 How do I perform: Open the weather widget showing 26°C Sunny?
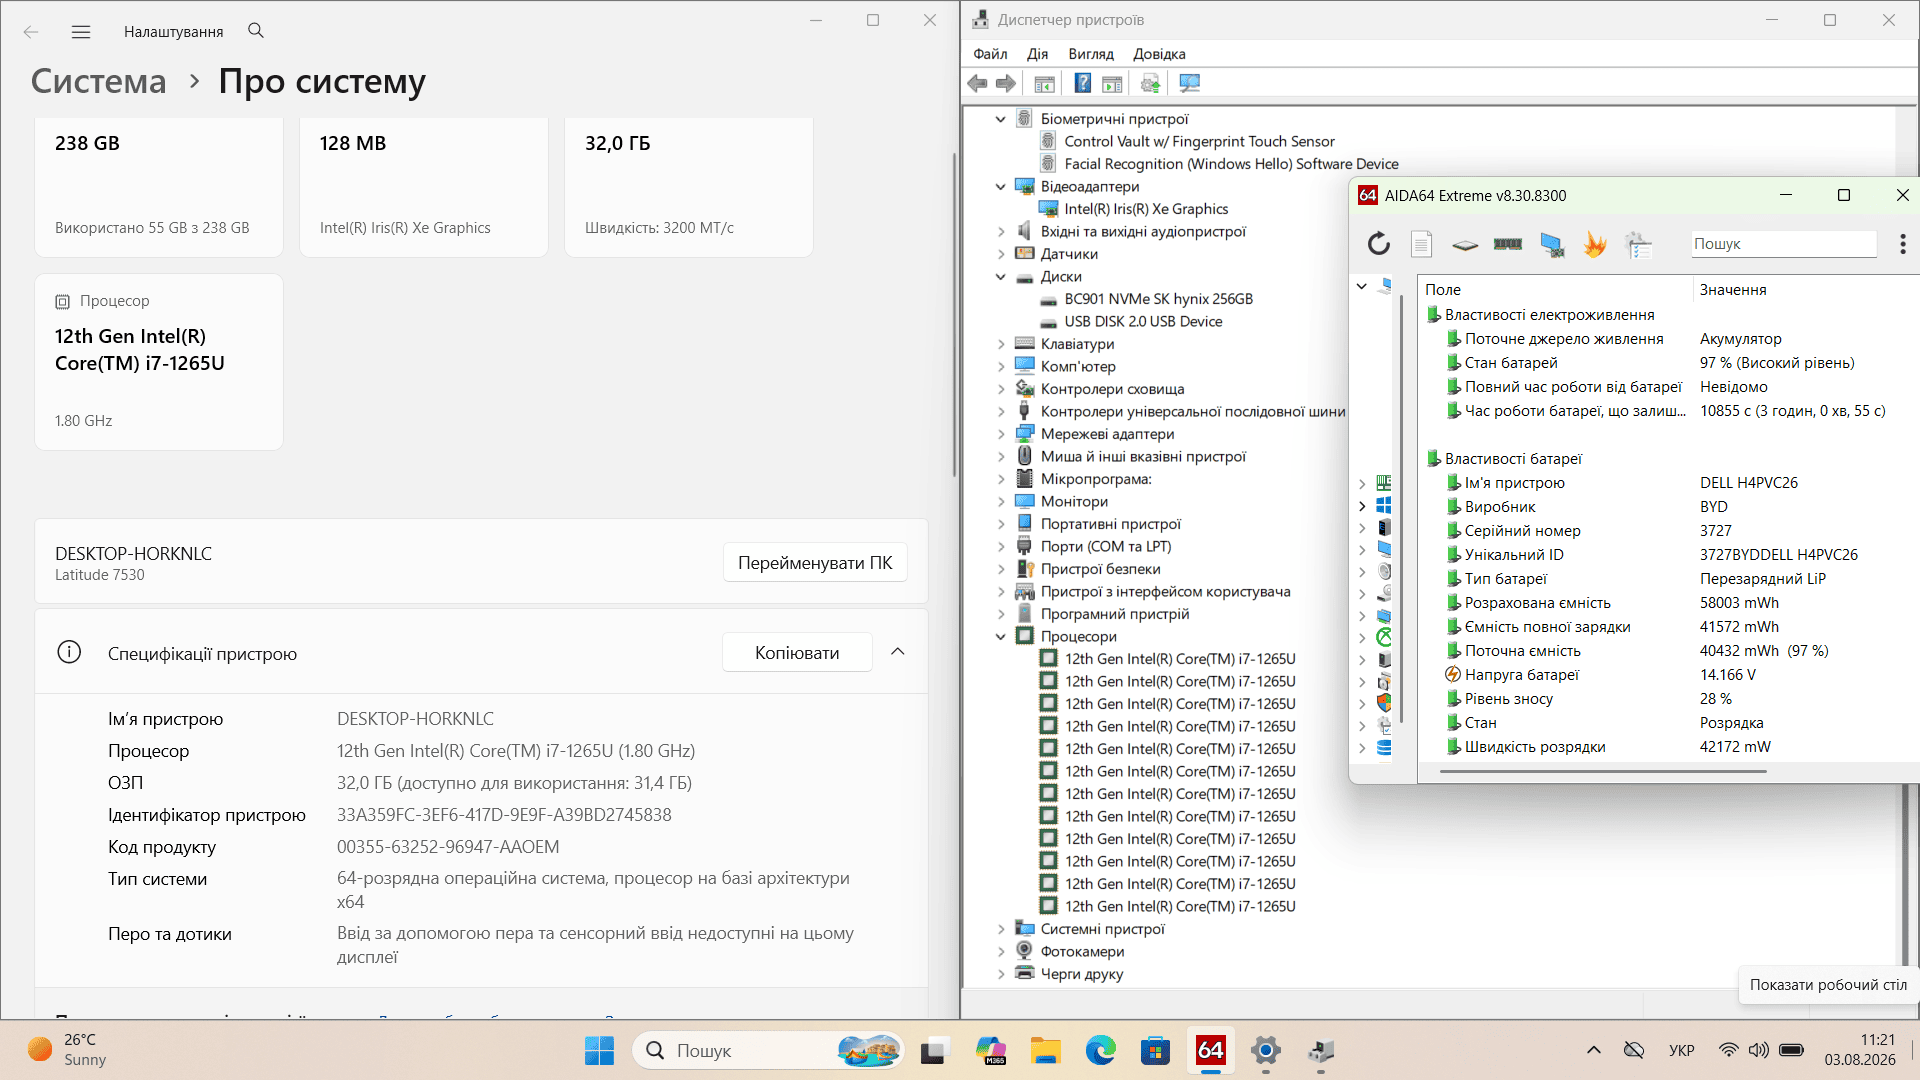tap(67, 1050)
